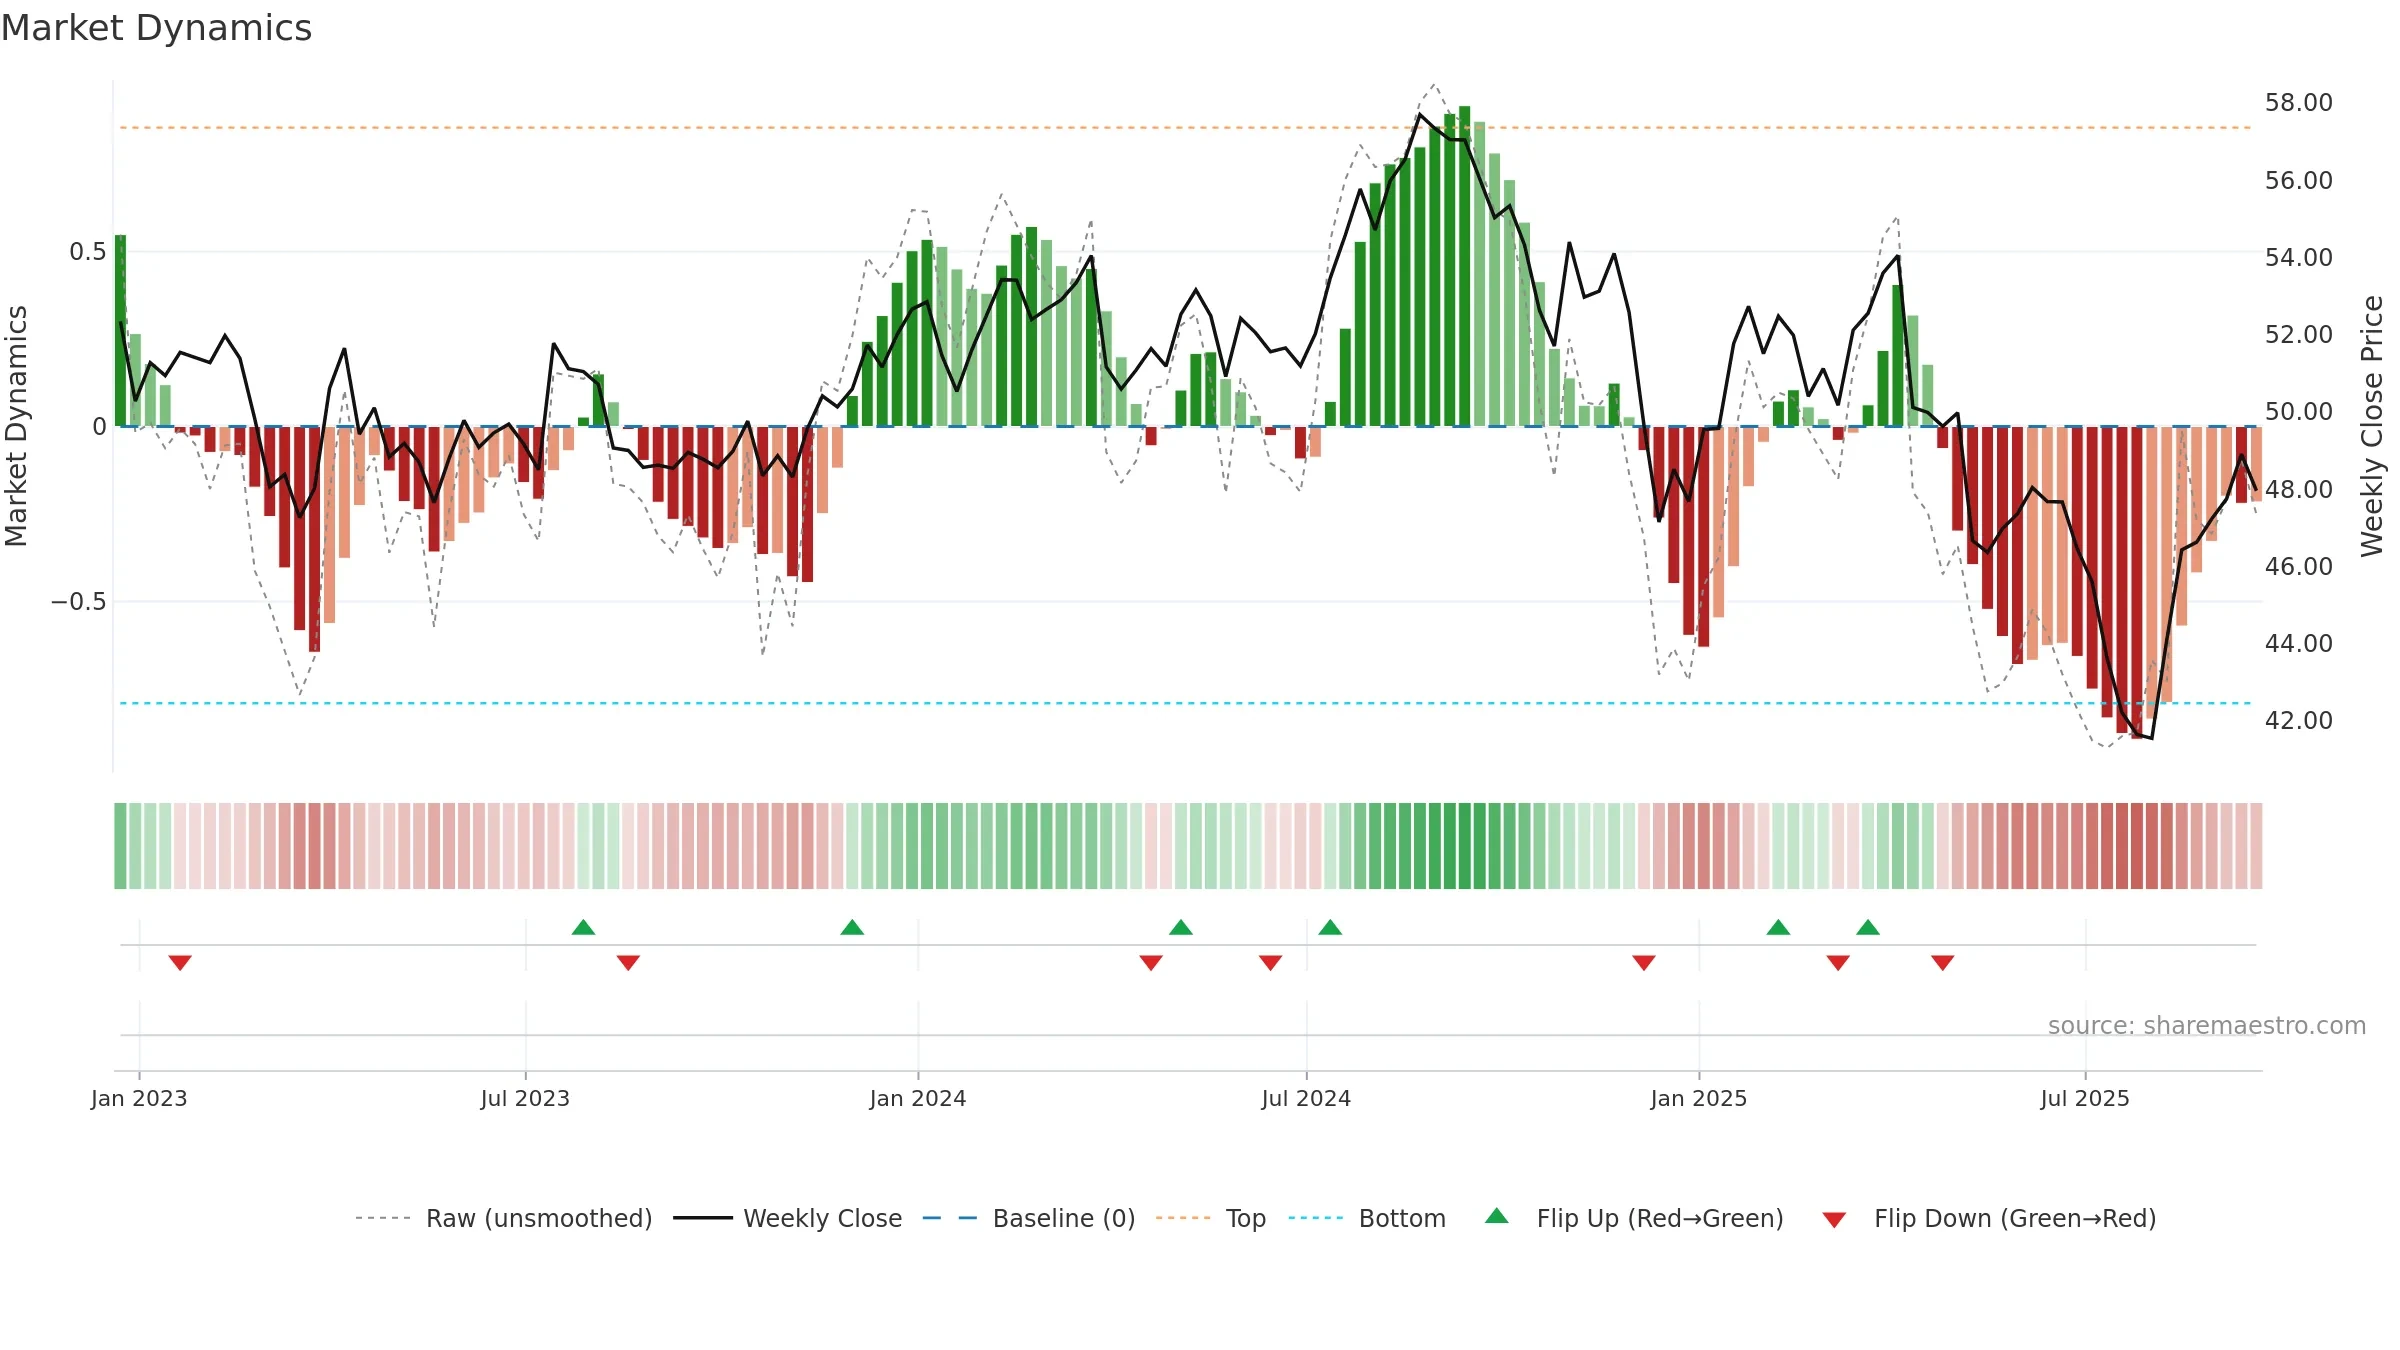Click the Jul 2023 axis label
The height and width of the screenshot is (1350, 2400).
525,1098
